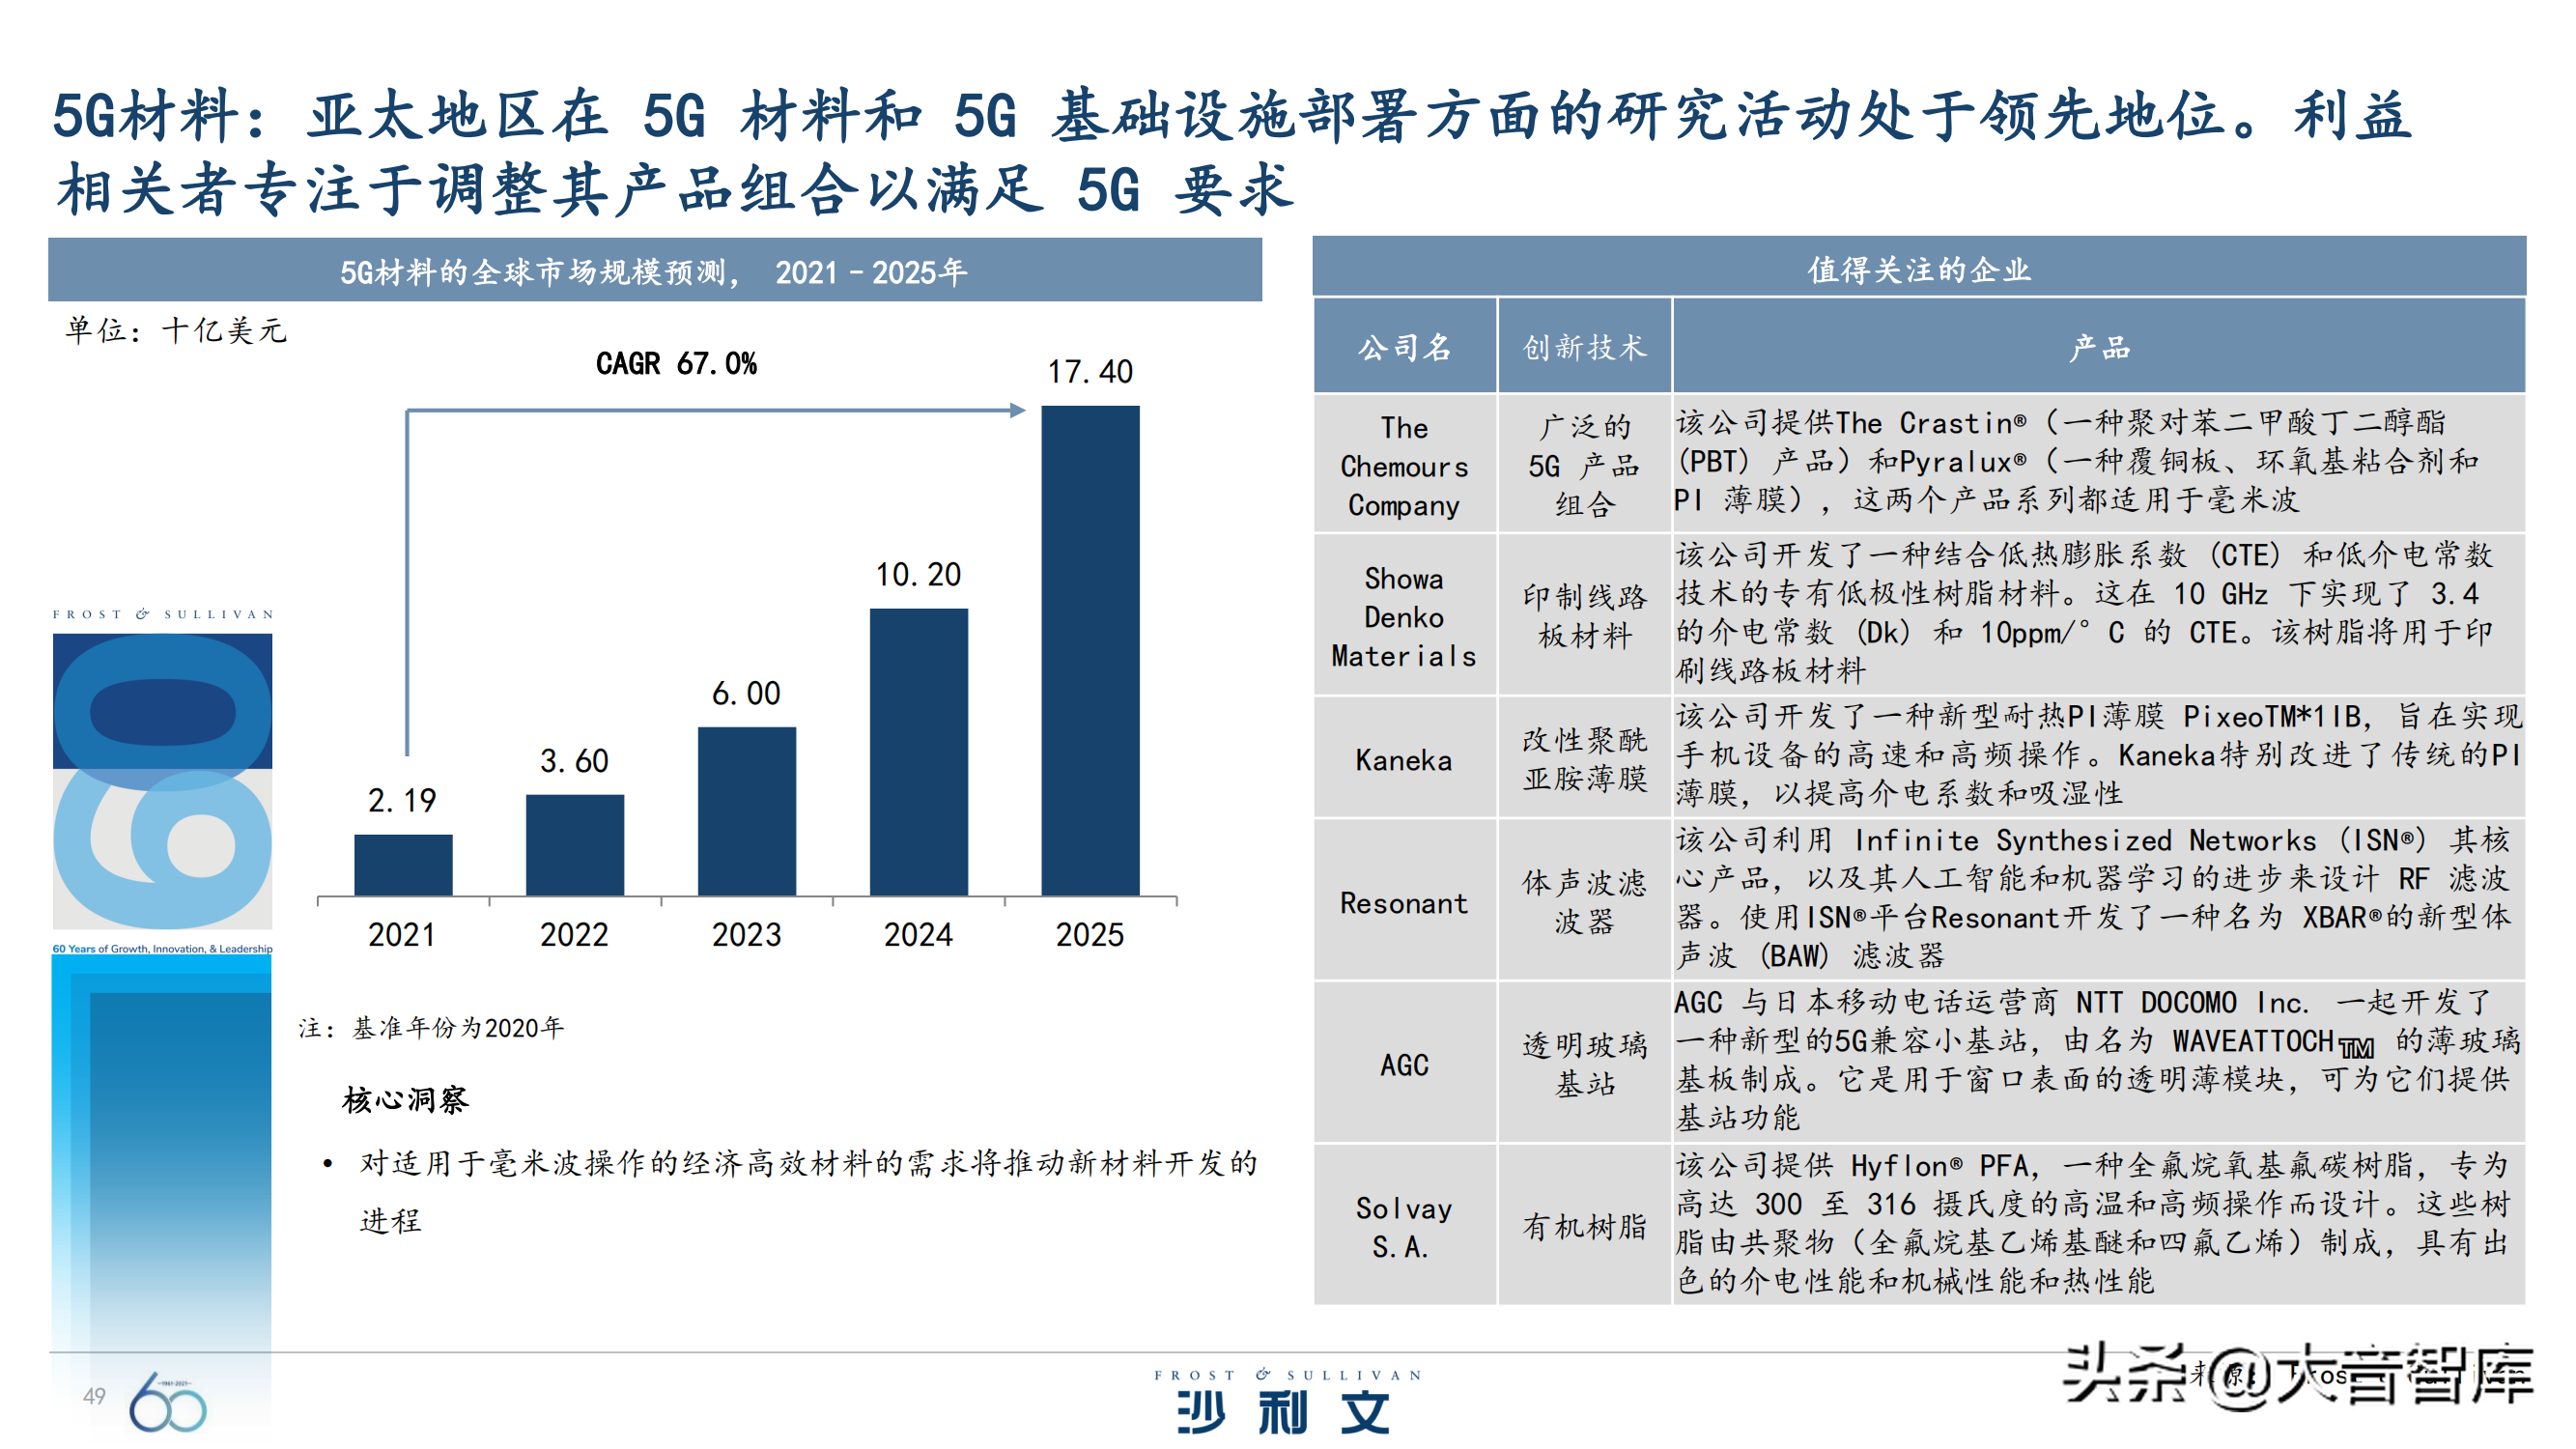Image resolution: width=2576 pixels, height=1449 pixels.
Task: Click the Crastin product description cell
Action: click(x=2099, y=465)
